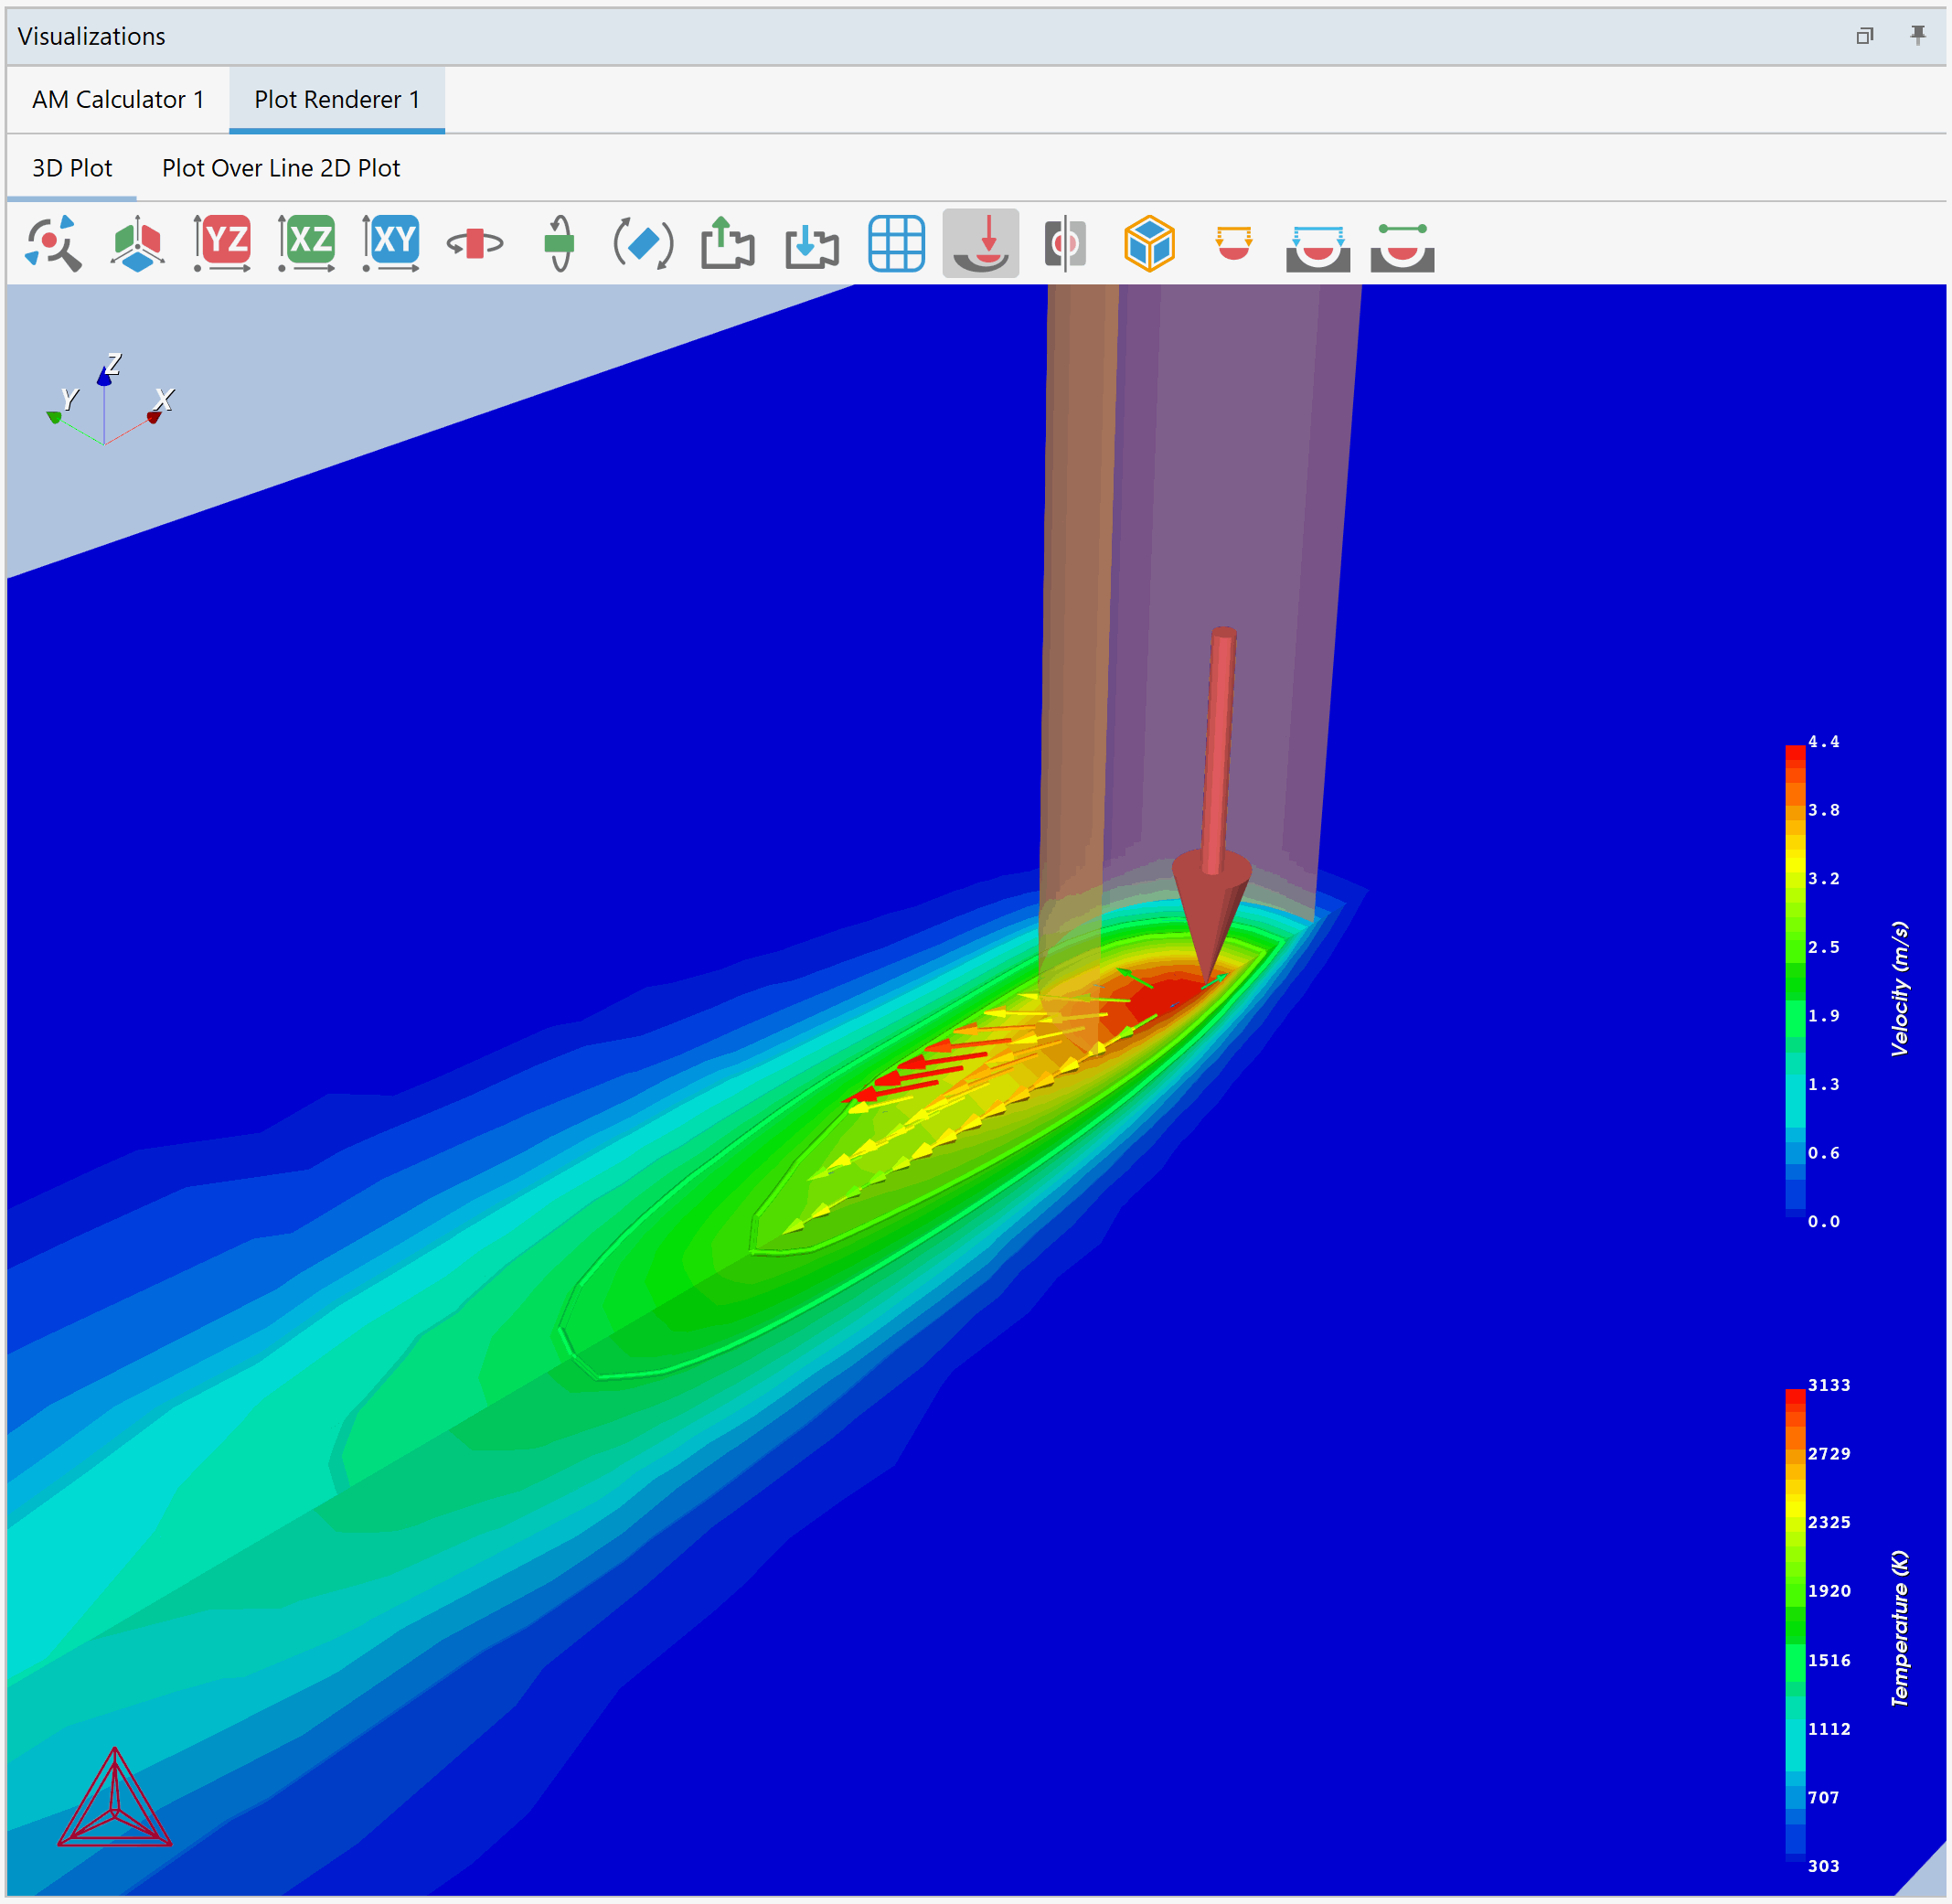Toggle the heat source arrow display
Viewport: 1952px width, 1904px height.
[980, 243]
